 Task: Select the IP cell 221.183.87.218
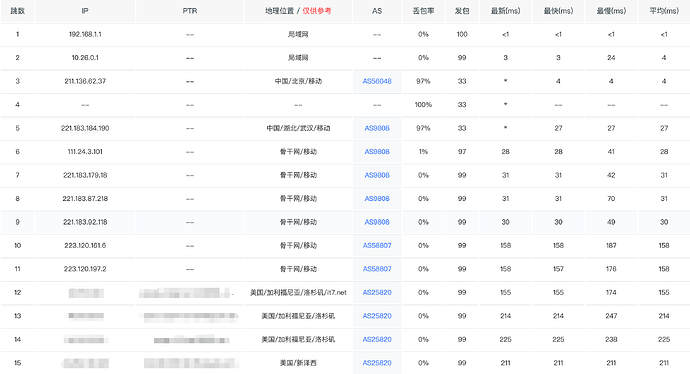click(85, 198)
